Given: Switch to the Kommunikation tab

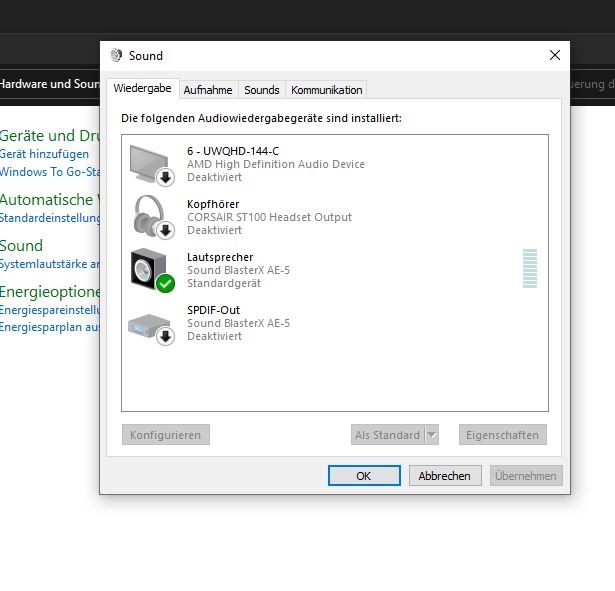Looking at the screenshot, I should (326, 90).
